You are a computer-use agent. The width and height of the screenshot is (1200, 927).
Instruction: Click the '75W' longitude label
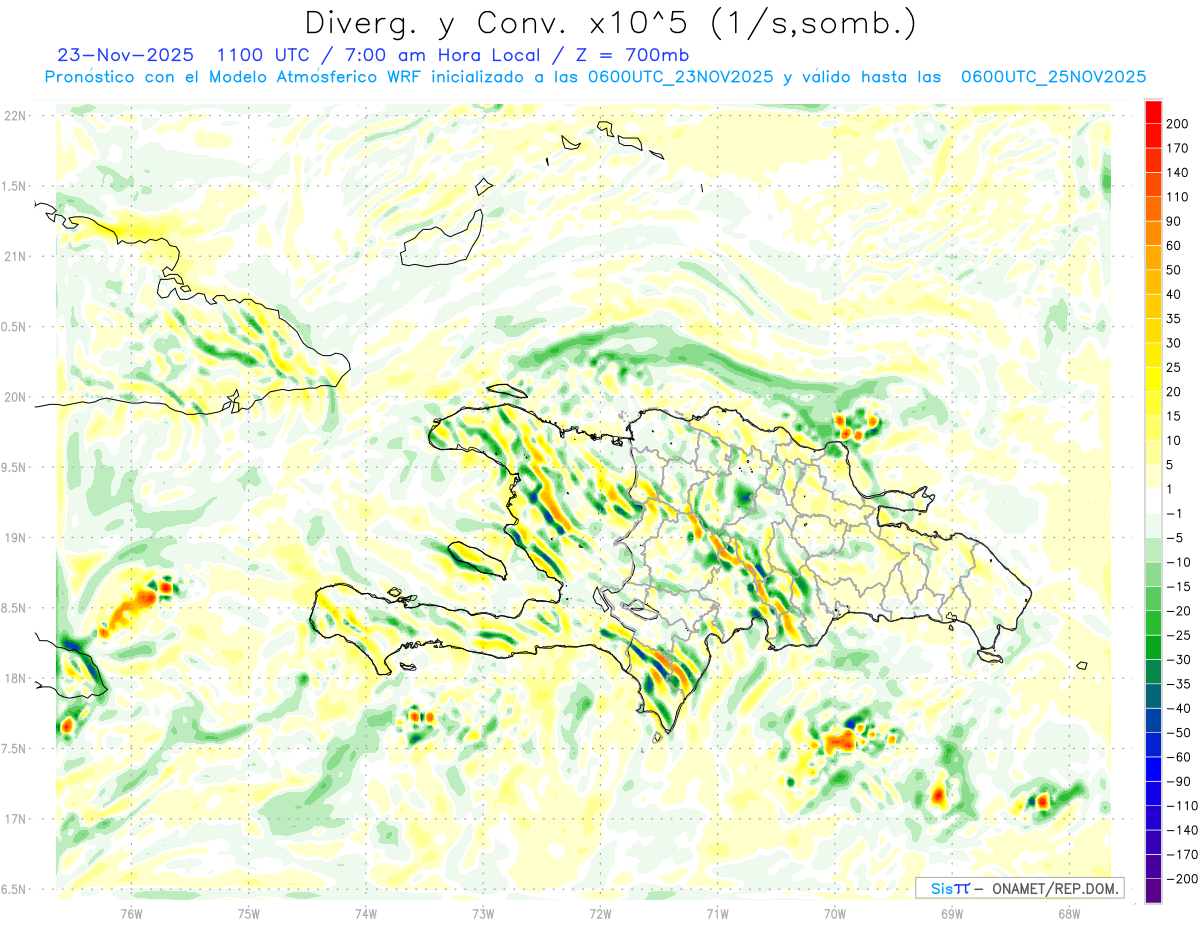(249, 913)
